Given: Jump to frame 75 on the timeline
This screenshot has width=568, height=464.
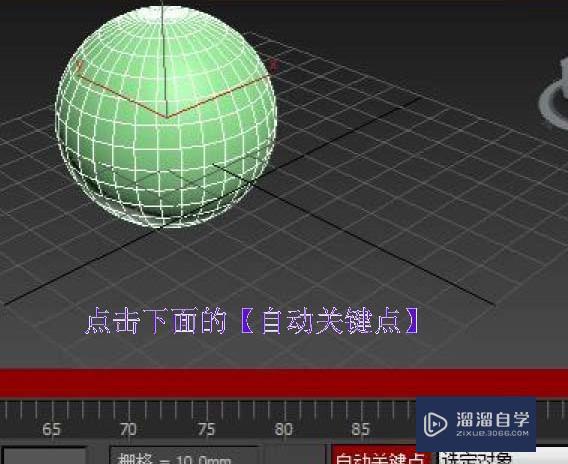Looking at the screenshot, I should 206,429.
